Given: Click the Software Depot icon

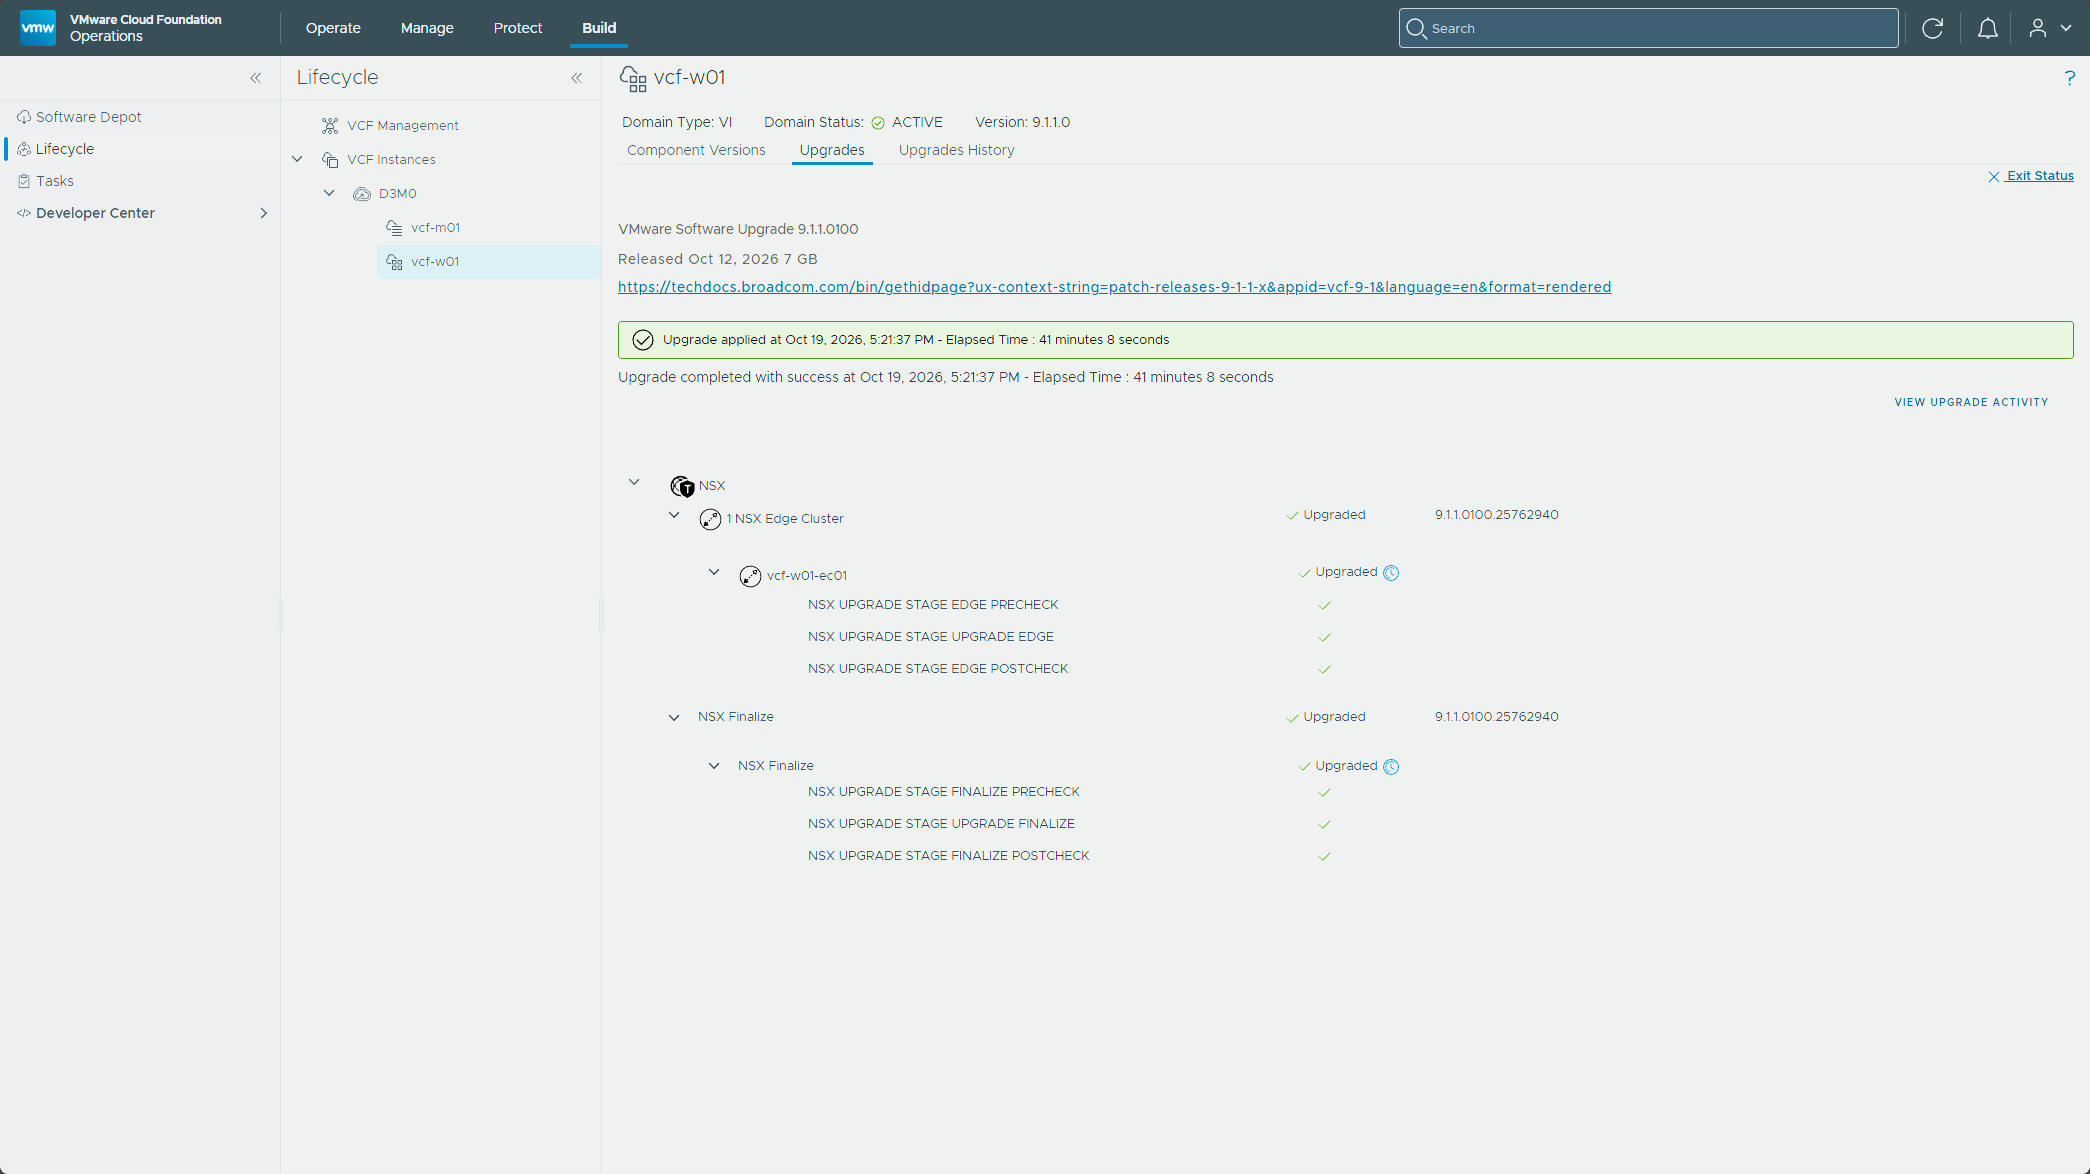Looking at the screenshot, I should [x=24, y=117].
